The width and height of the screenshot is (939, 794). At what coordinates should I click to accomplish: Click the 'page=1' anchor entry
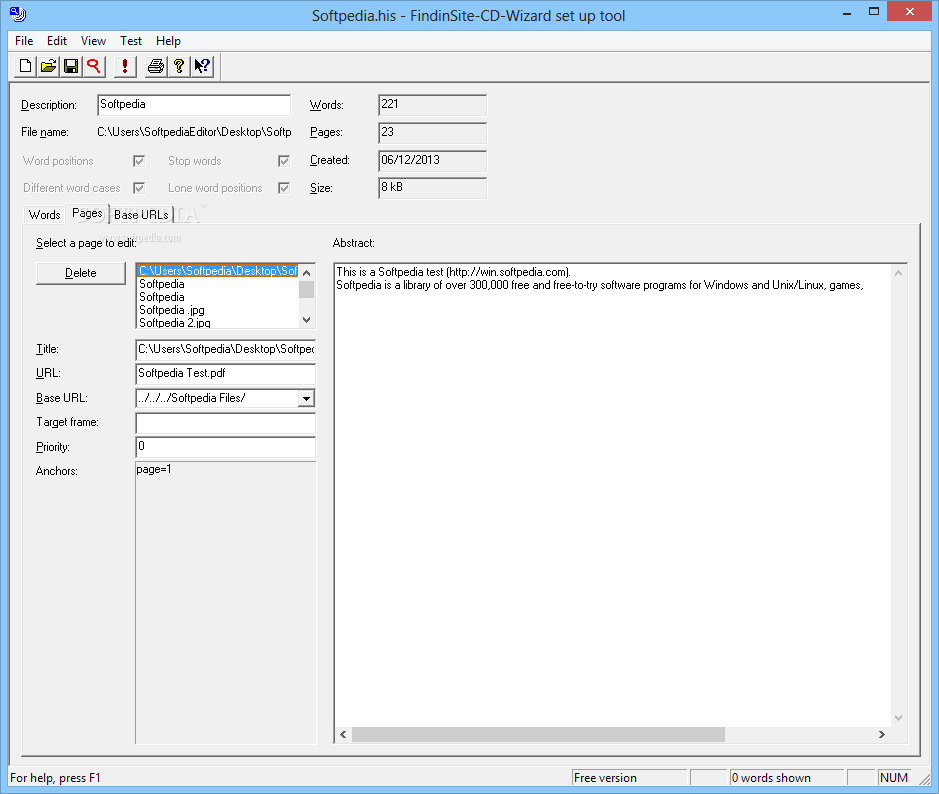154,469
